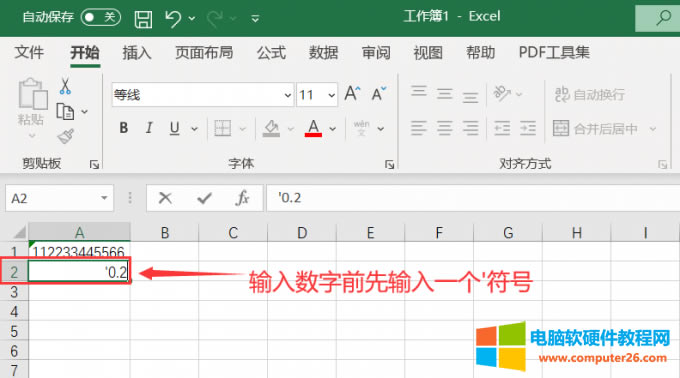This screenshot has width=680, height=378.
Task: Click the Save disk icon
Action: pos(143,19)
